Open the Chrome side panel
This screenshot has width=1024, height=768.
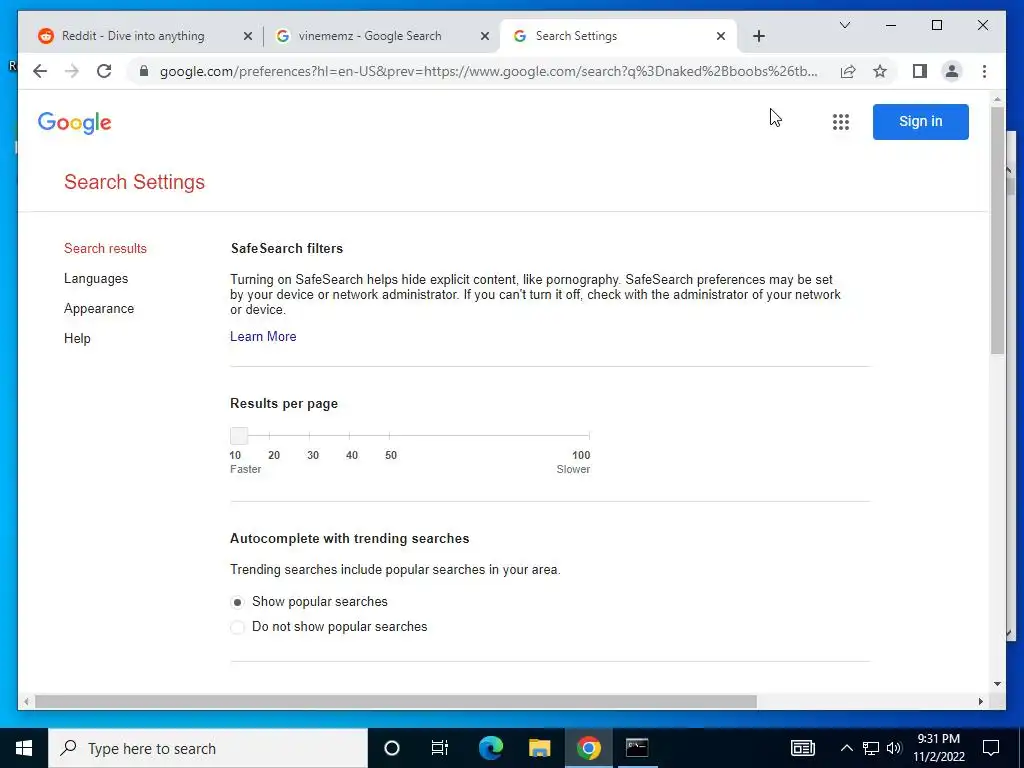(920, 71)
